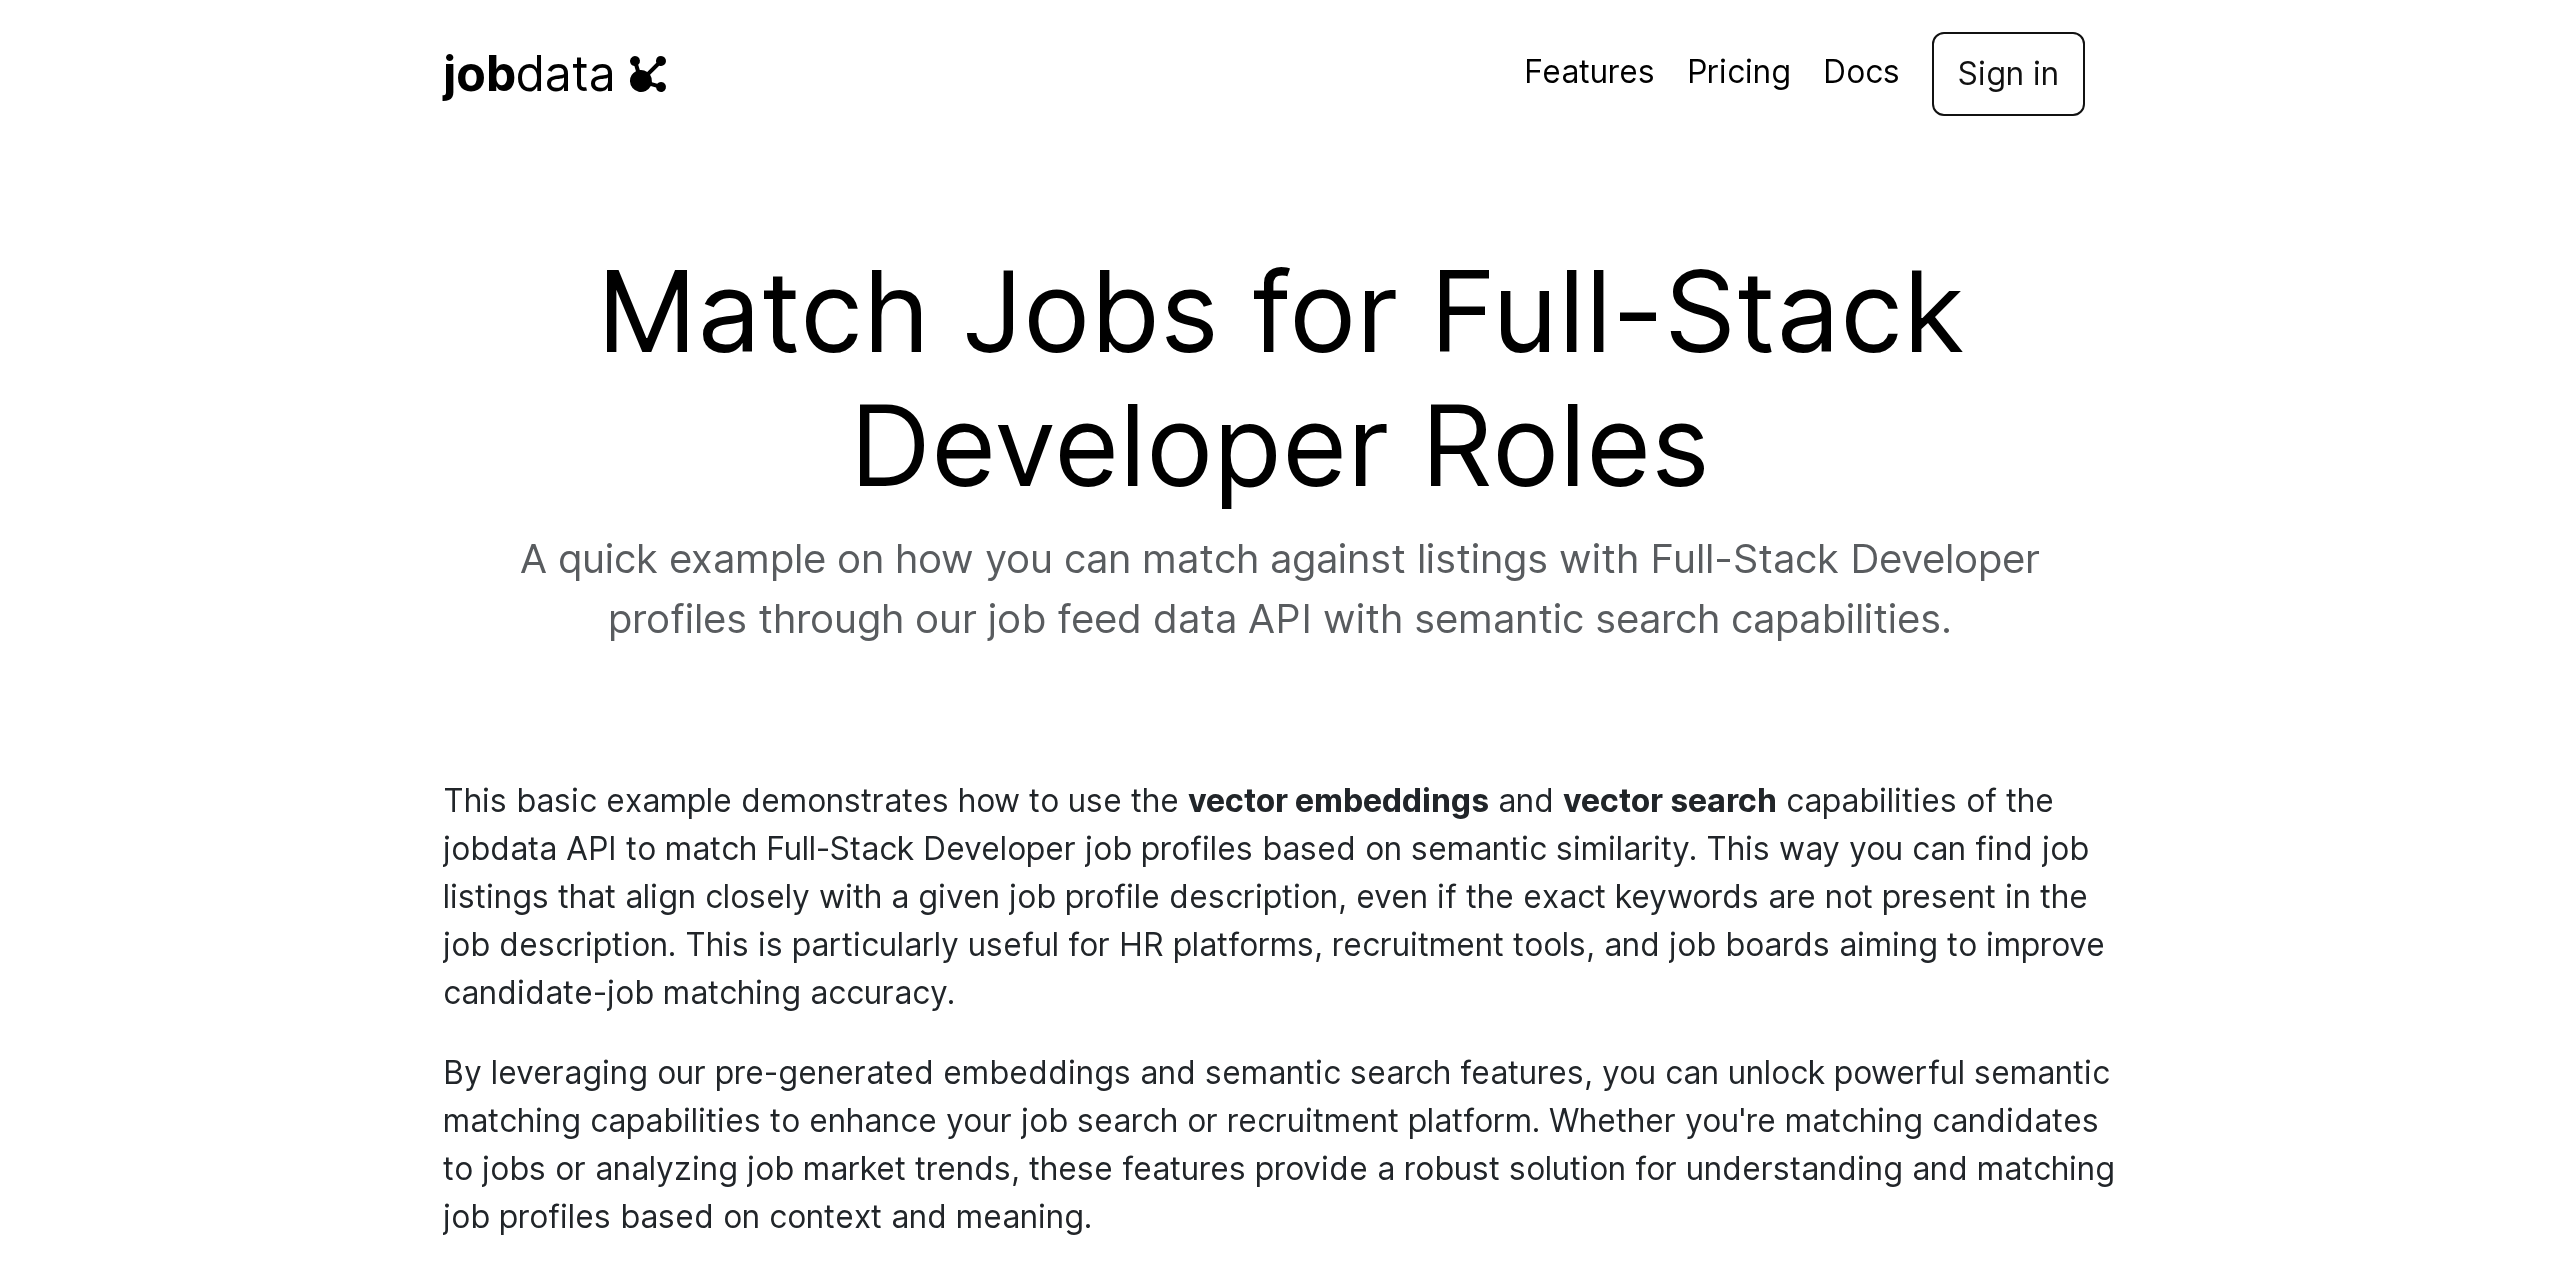Click the subtitle describing the job feed data API
Viewport: 2560px width, 1280px height.
click(1280, 590)
